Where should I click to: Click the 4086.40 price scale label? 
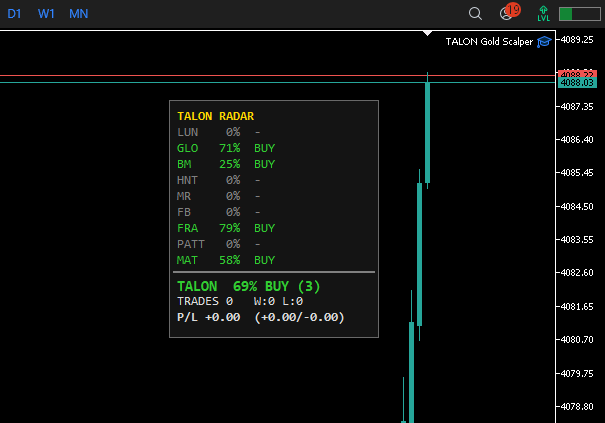click(577, 140)
